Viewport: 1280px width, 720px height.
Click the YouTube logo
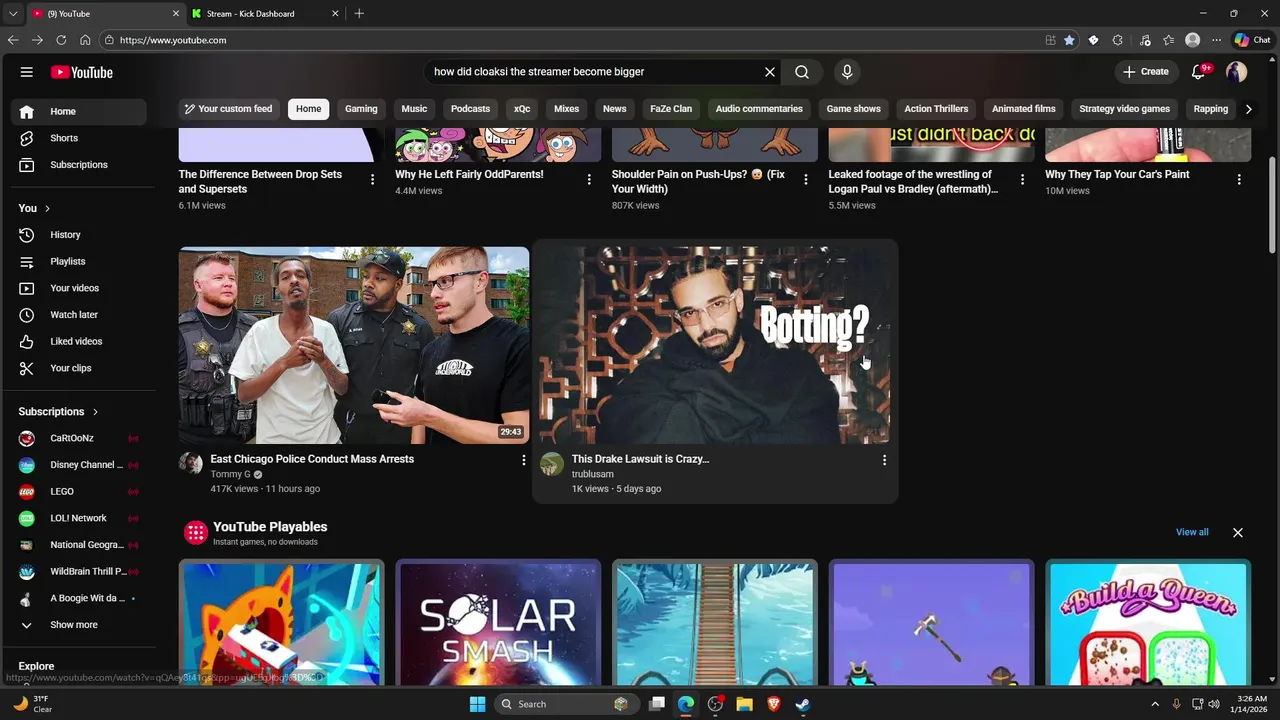(x=82, y=72)
